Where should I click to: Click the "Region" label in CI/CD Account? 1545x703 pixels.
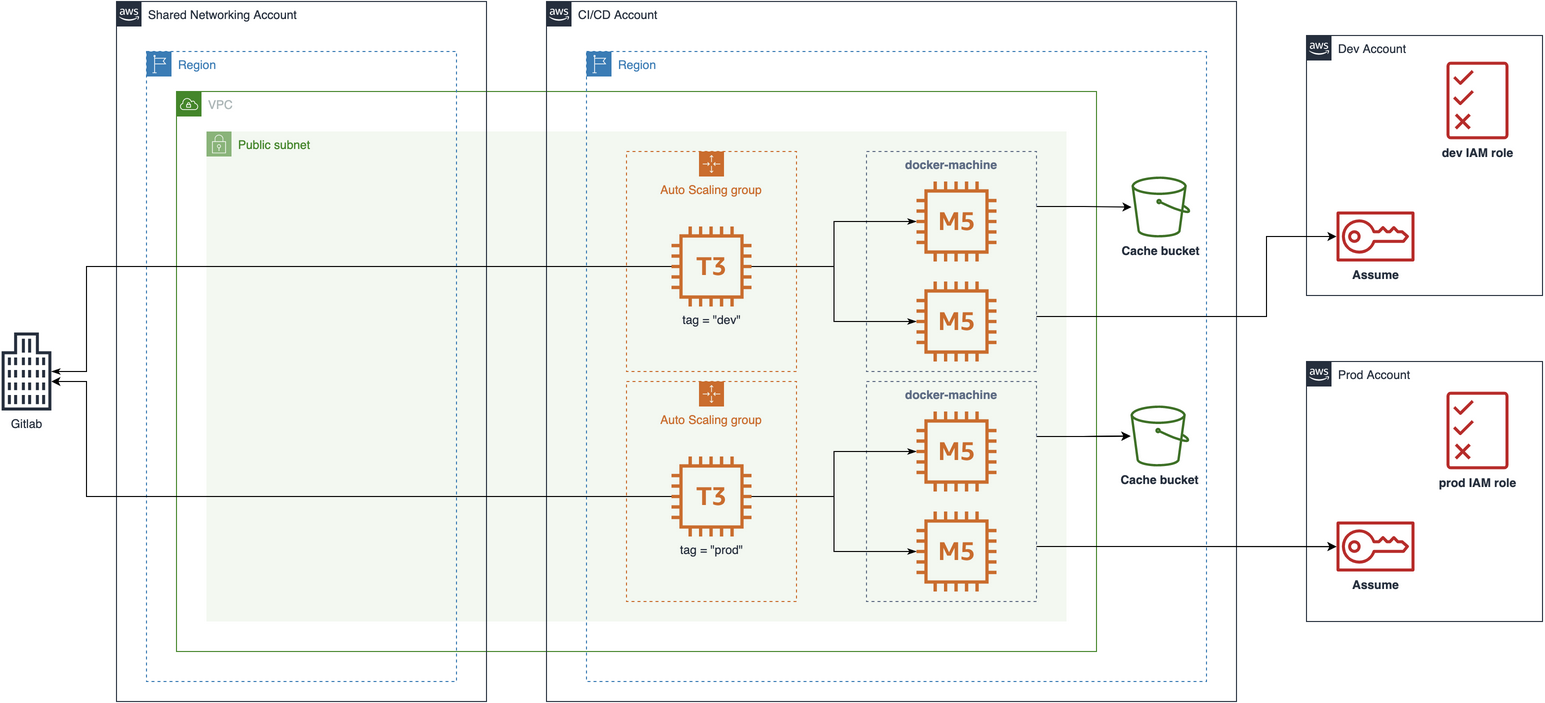pos(637,65)
